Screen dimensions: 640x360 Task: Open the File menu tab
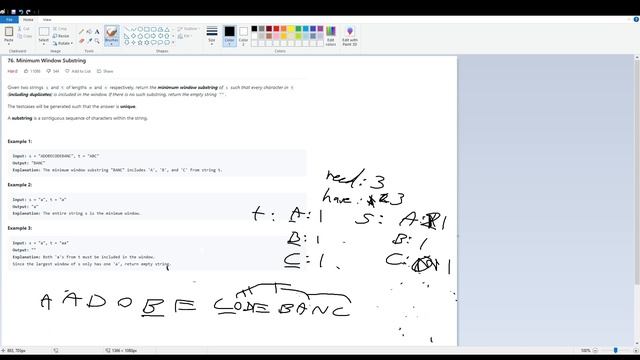point(9,20)
